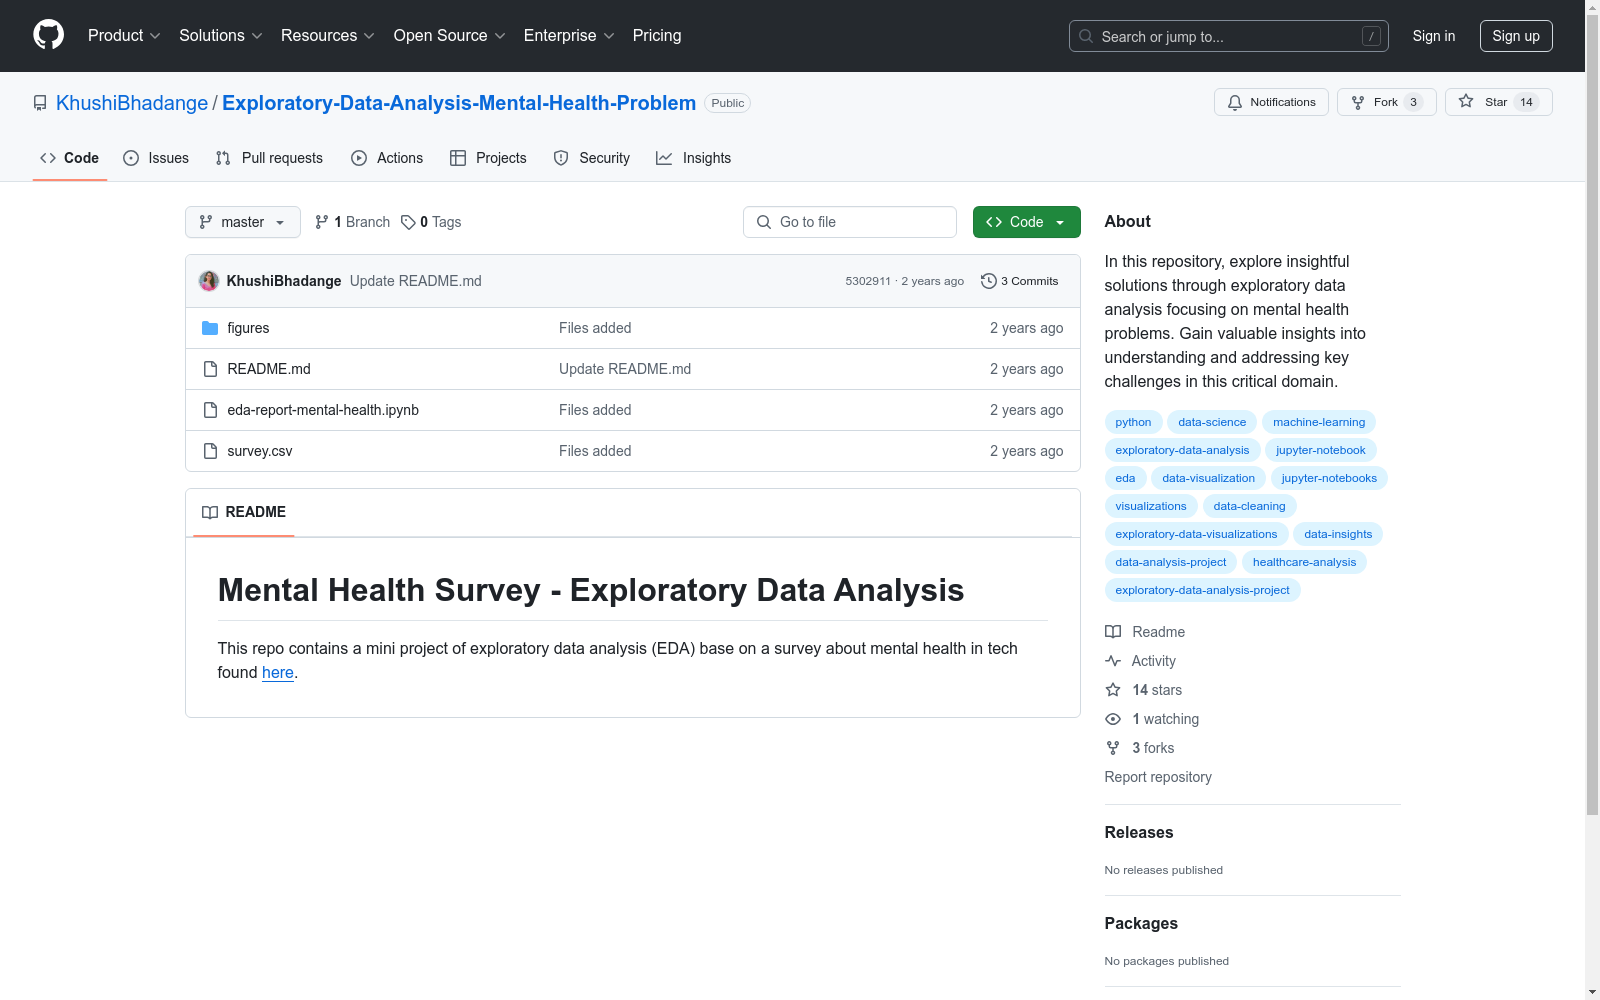Click the Search or jump to field
The width and height of the screenshot is (1600, 1000).
(x=1229, y=36)
